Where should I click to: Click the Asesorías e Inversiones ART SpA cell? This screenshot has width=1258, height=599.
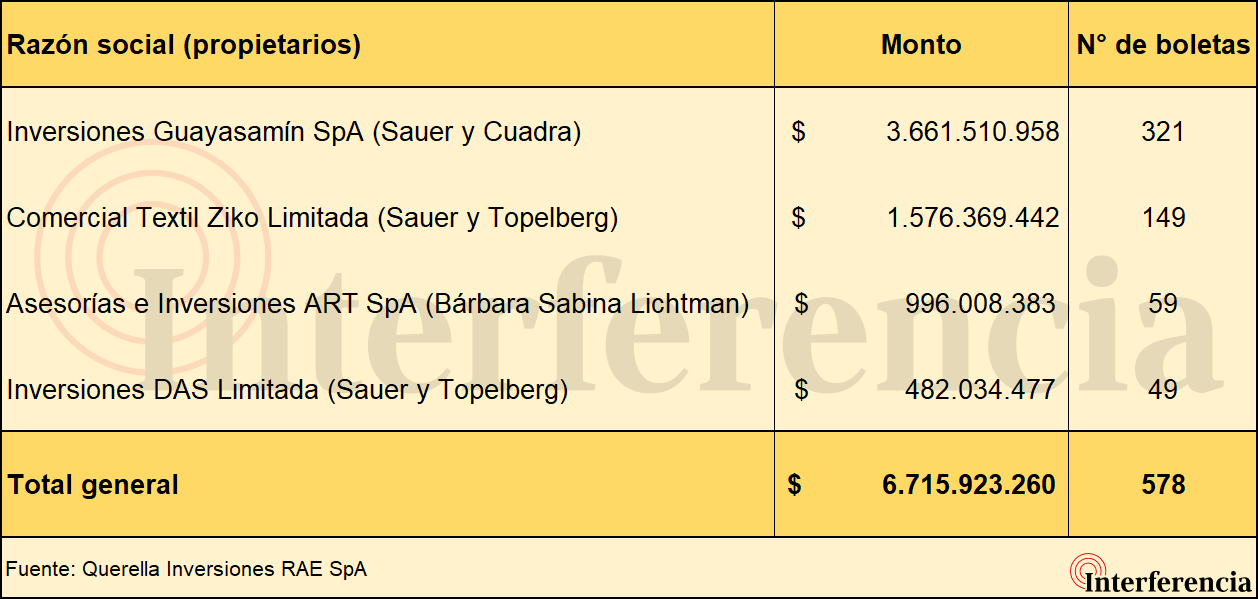(378, 304)
